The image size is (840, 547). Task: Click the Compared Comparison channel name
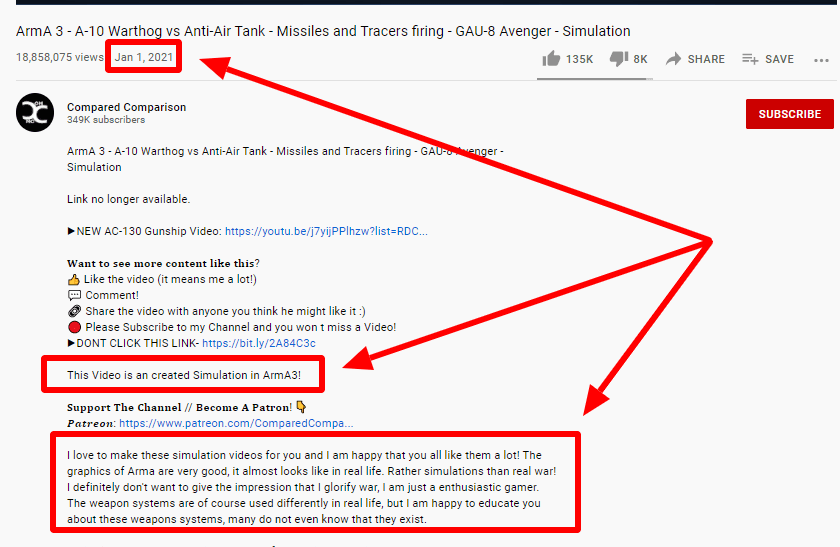point(126,107)
